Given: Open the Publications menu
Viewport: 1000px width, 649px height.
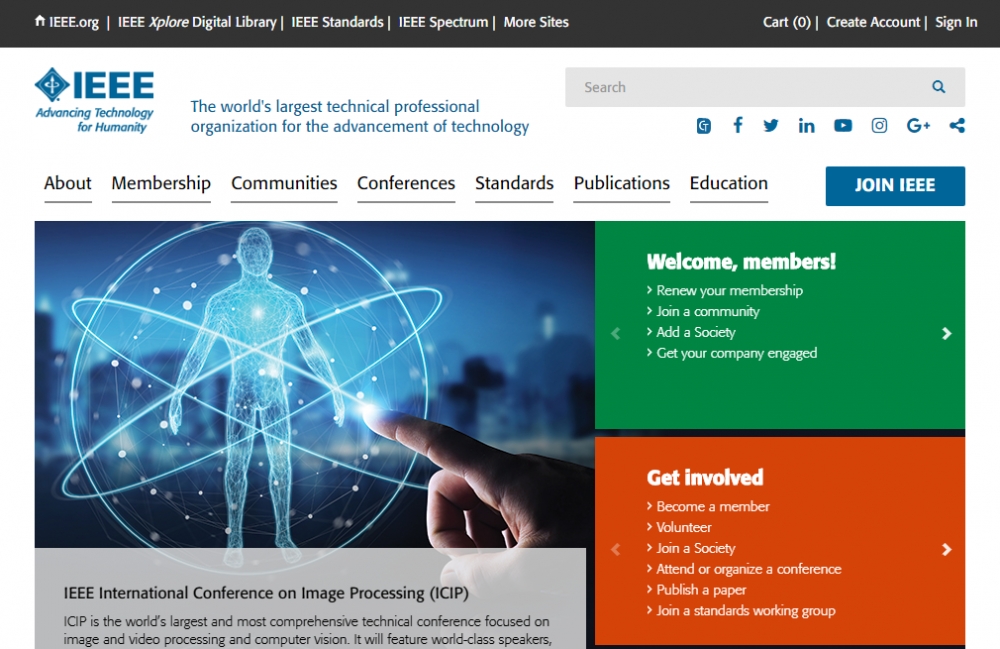Looking at the screenshot, I should pyautogui.click(x=621, y=183).
